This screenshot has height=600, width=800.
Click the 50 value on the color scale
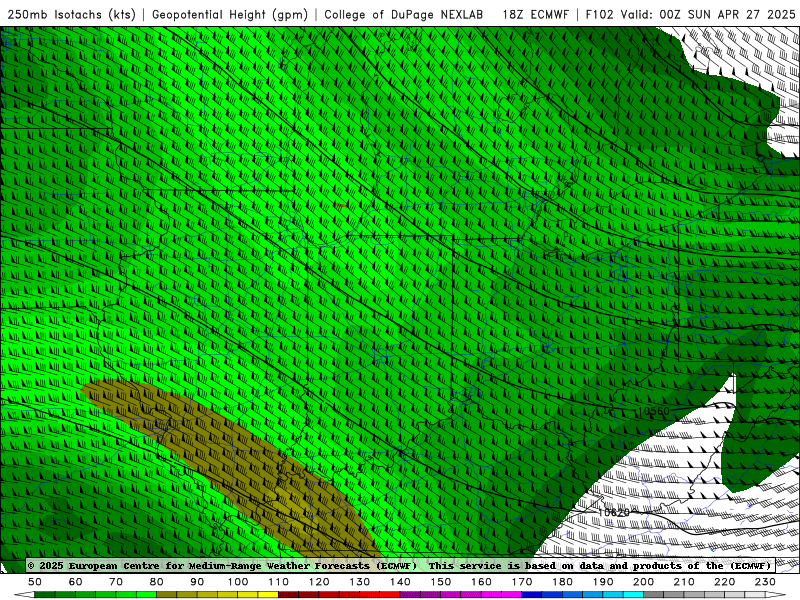click(x=35, y=582)
